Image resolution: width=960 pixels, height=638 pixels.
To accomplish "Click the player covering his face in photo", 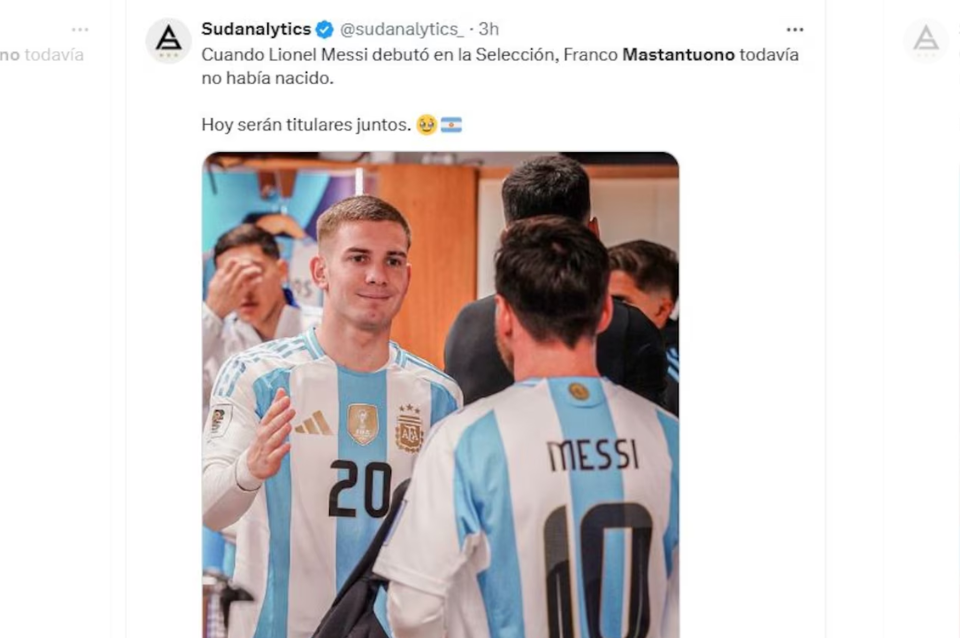I will 248,280.
